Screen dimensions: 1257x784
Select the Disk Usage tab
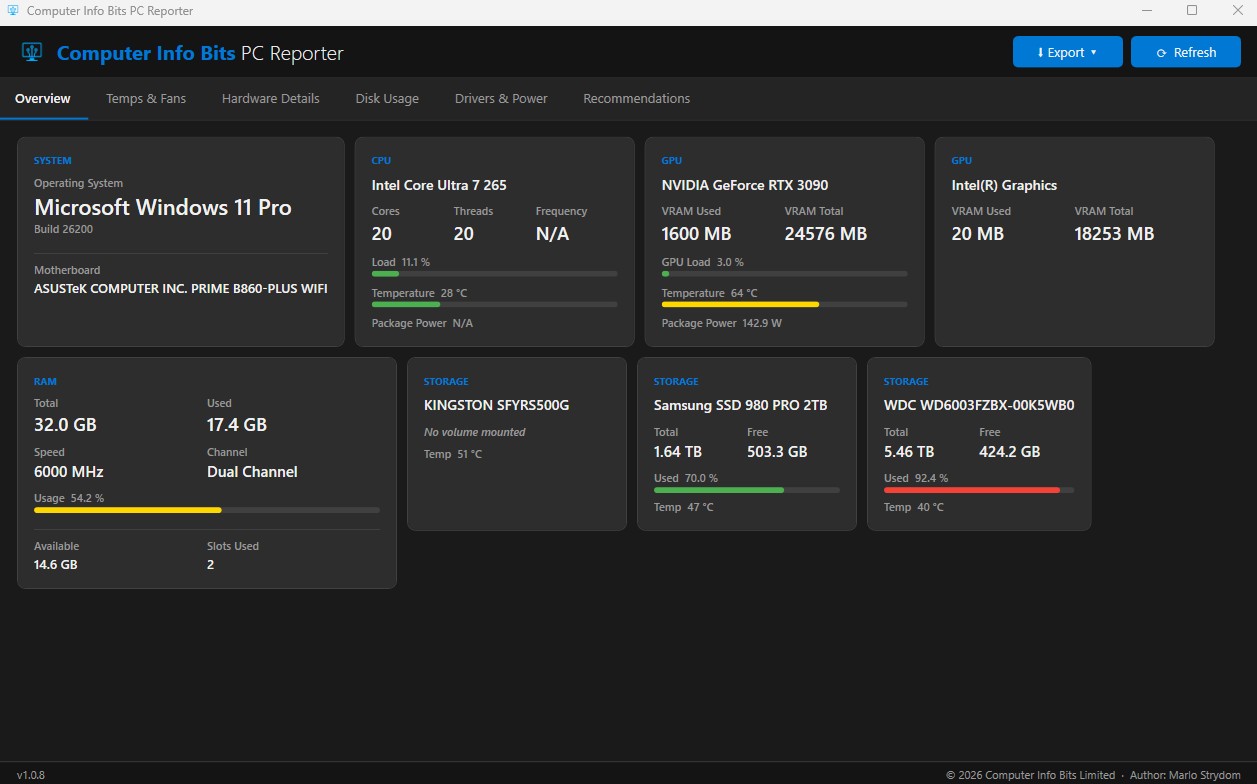(387, 98)
